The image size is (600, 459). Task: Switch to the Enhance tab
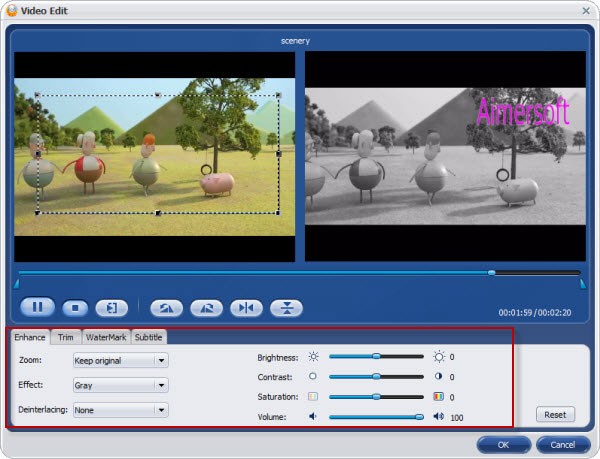tap(30, 337)
